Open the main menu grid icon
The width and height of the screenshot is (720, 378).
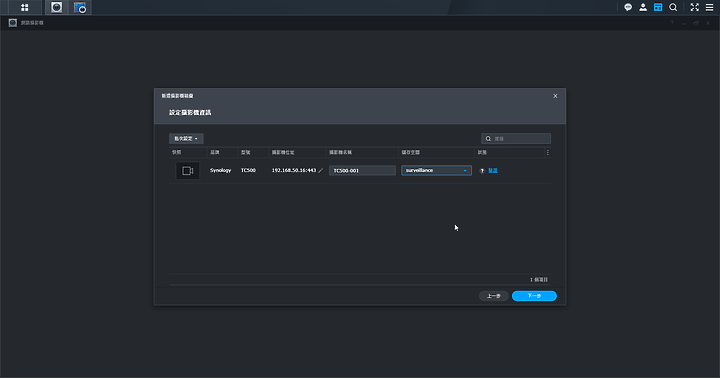pos(25,7)
